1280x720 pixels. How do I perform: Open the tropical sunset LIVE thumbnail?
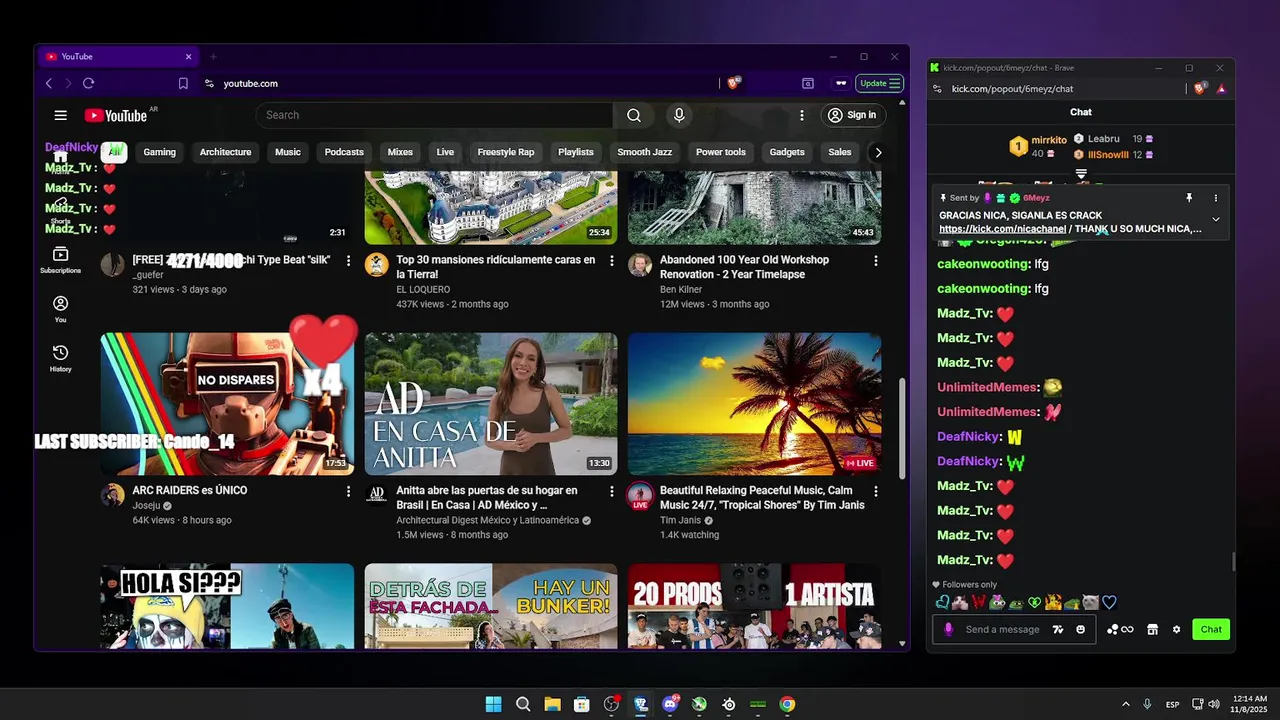(755, 404)
